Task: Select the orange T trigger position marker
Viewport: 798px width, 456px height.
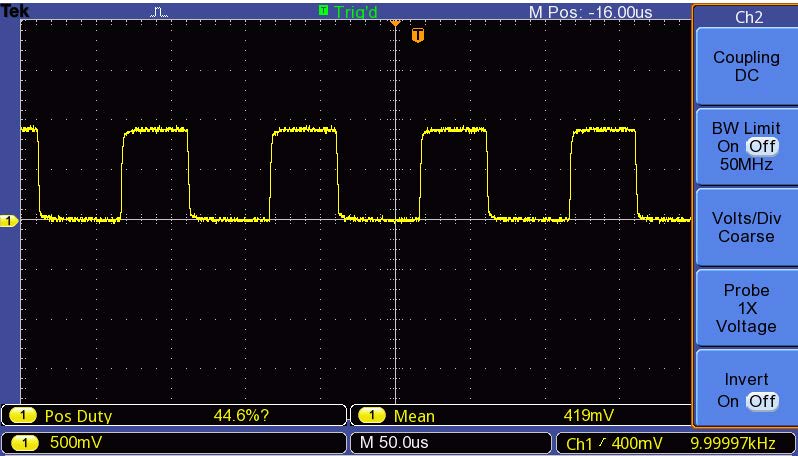Action: pos(417,36)
